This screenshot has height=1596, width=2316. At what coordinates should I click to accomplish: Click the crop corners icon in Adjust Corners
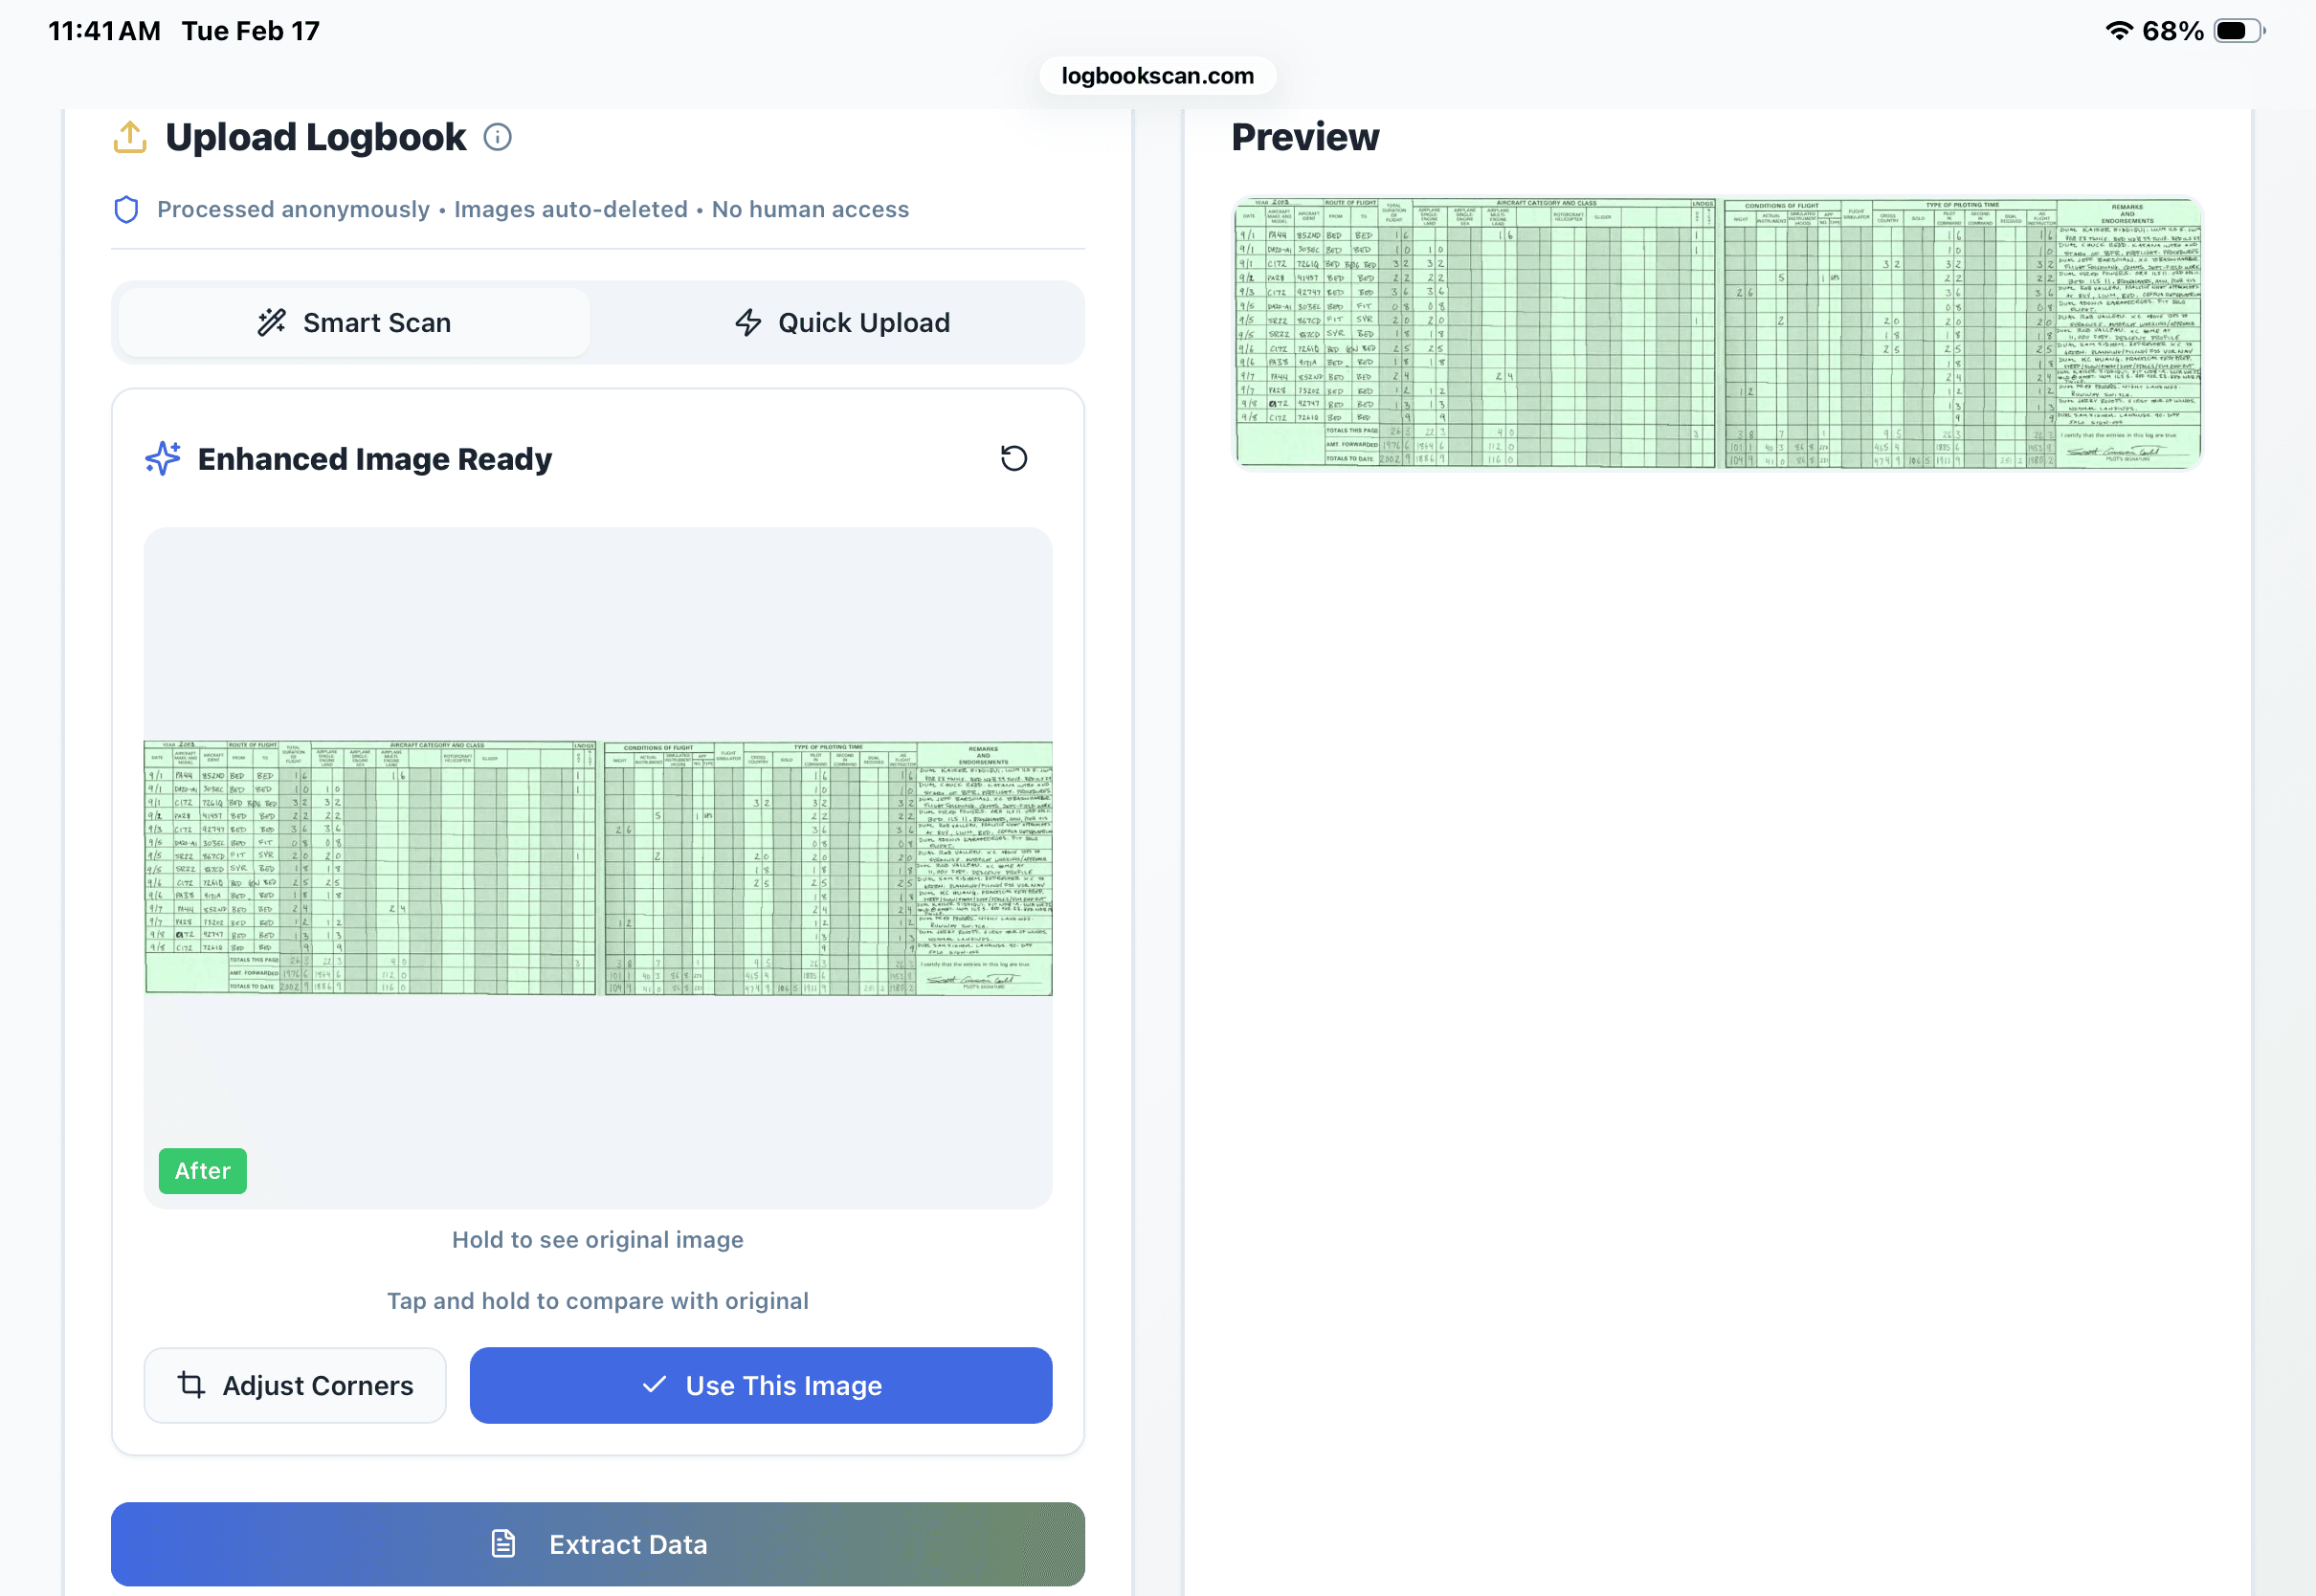click(x=191, y=1385)
